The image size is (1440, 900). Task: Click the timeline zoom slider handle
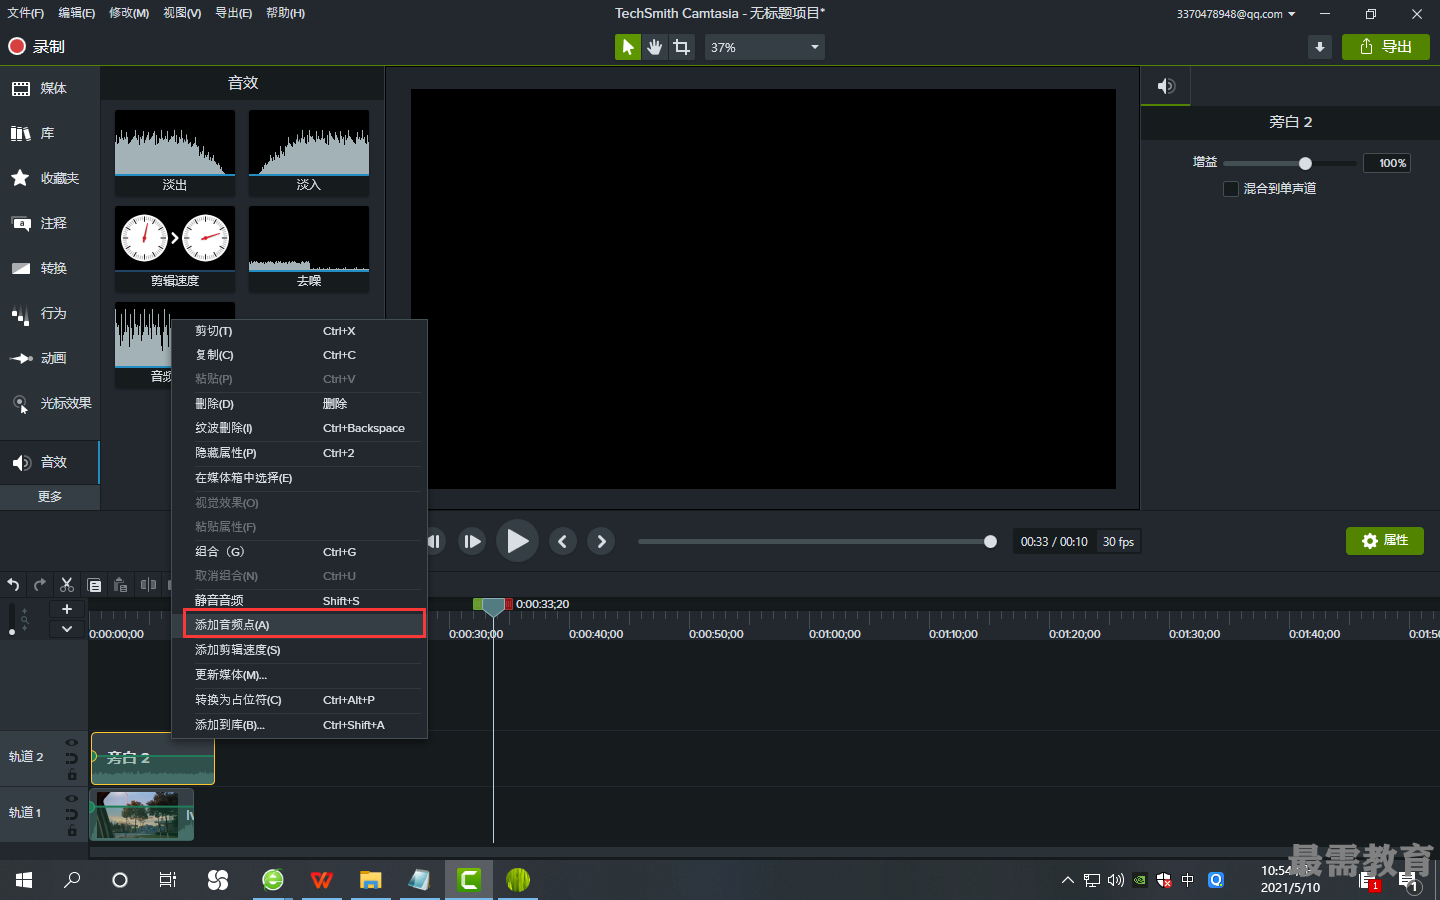12,632
